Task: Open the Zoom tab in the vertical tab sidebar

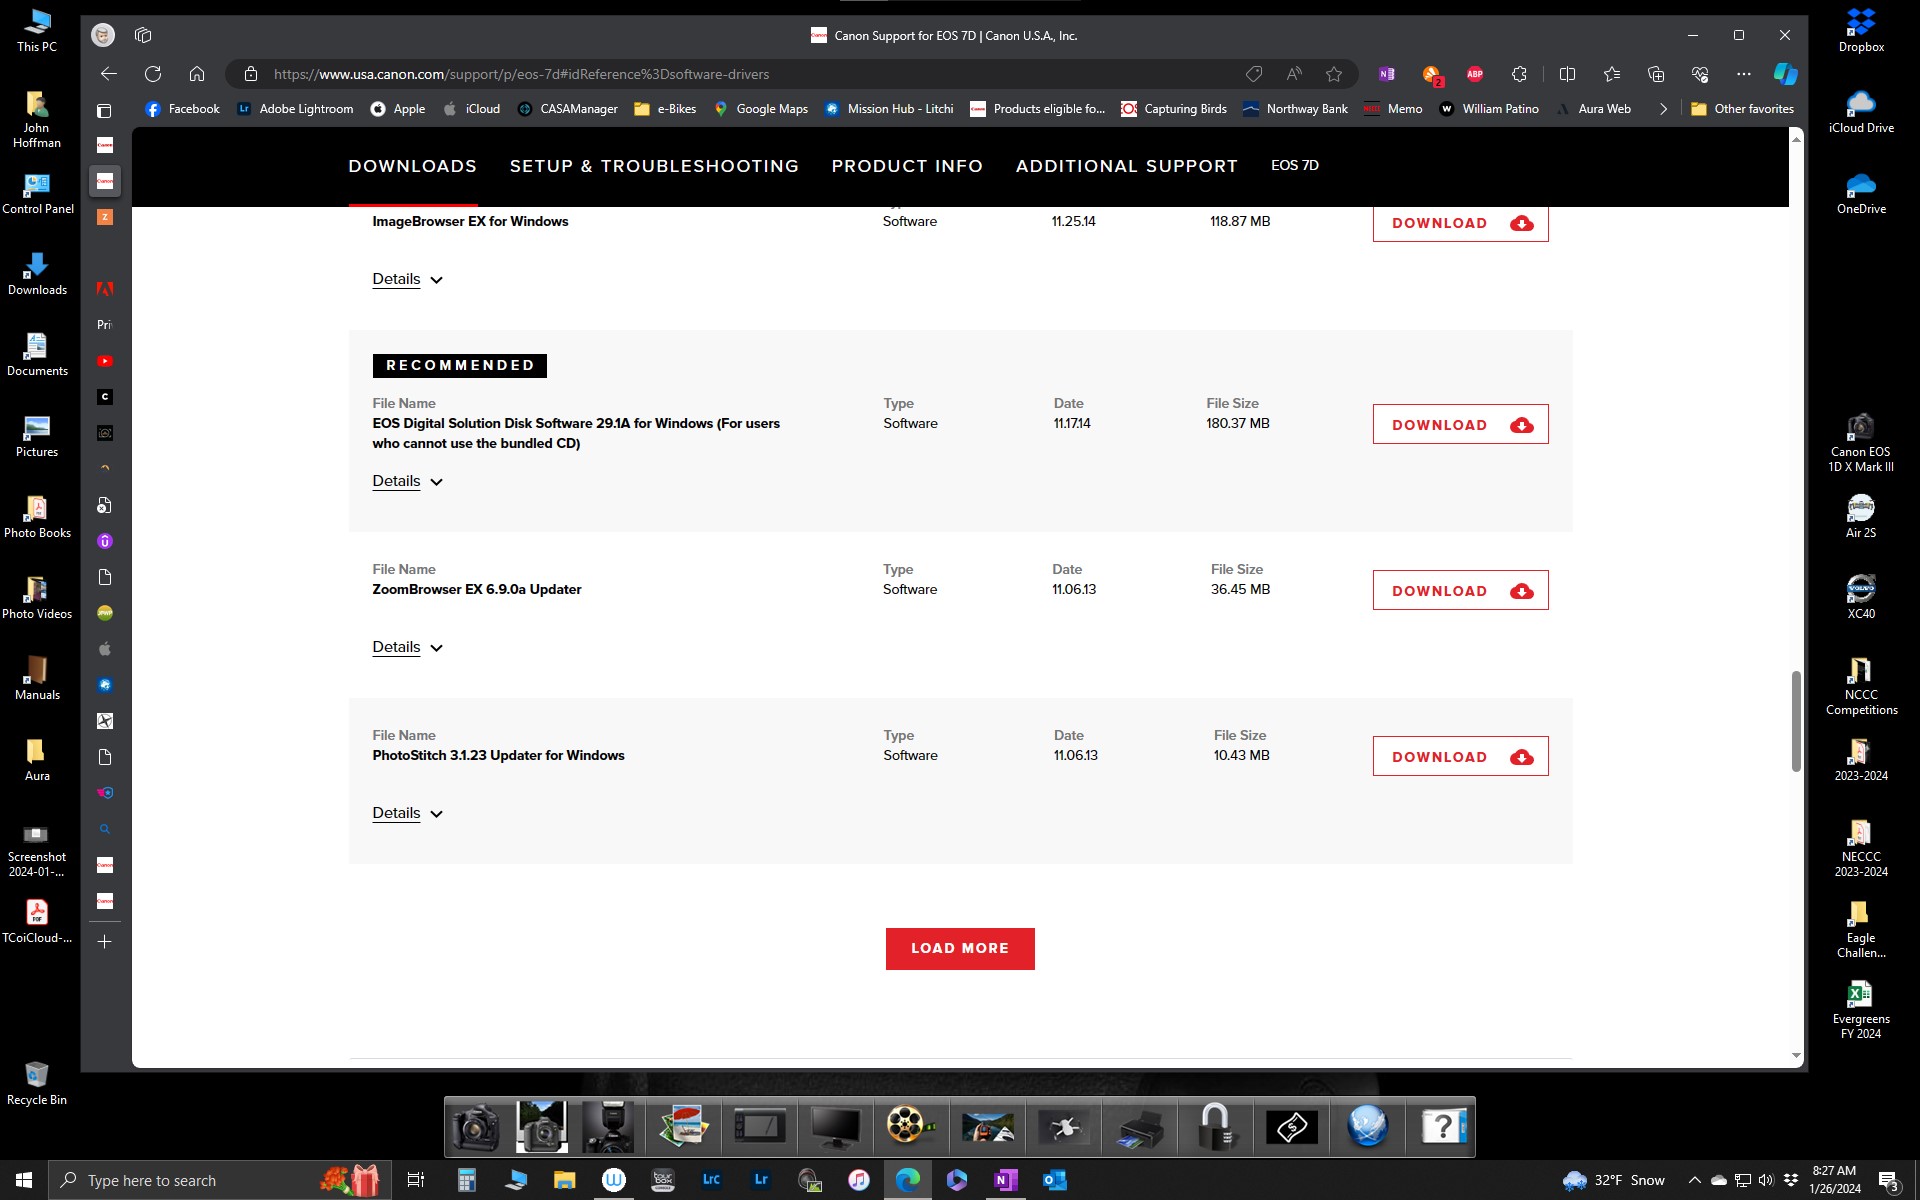Action: coord(104,217)
